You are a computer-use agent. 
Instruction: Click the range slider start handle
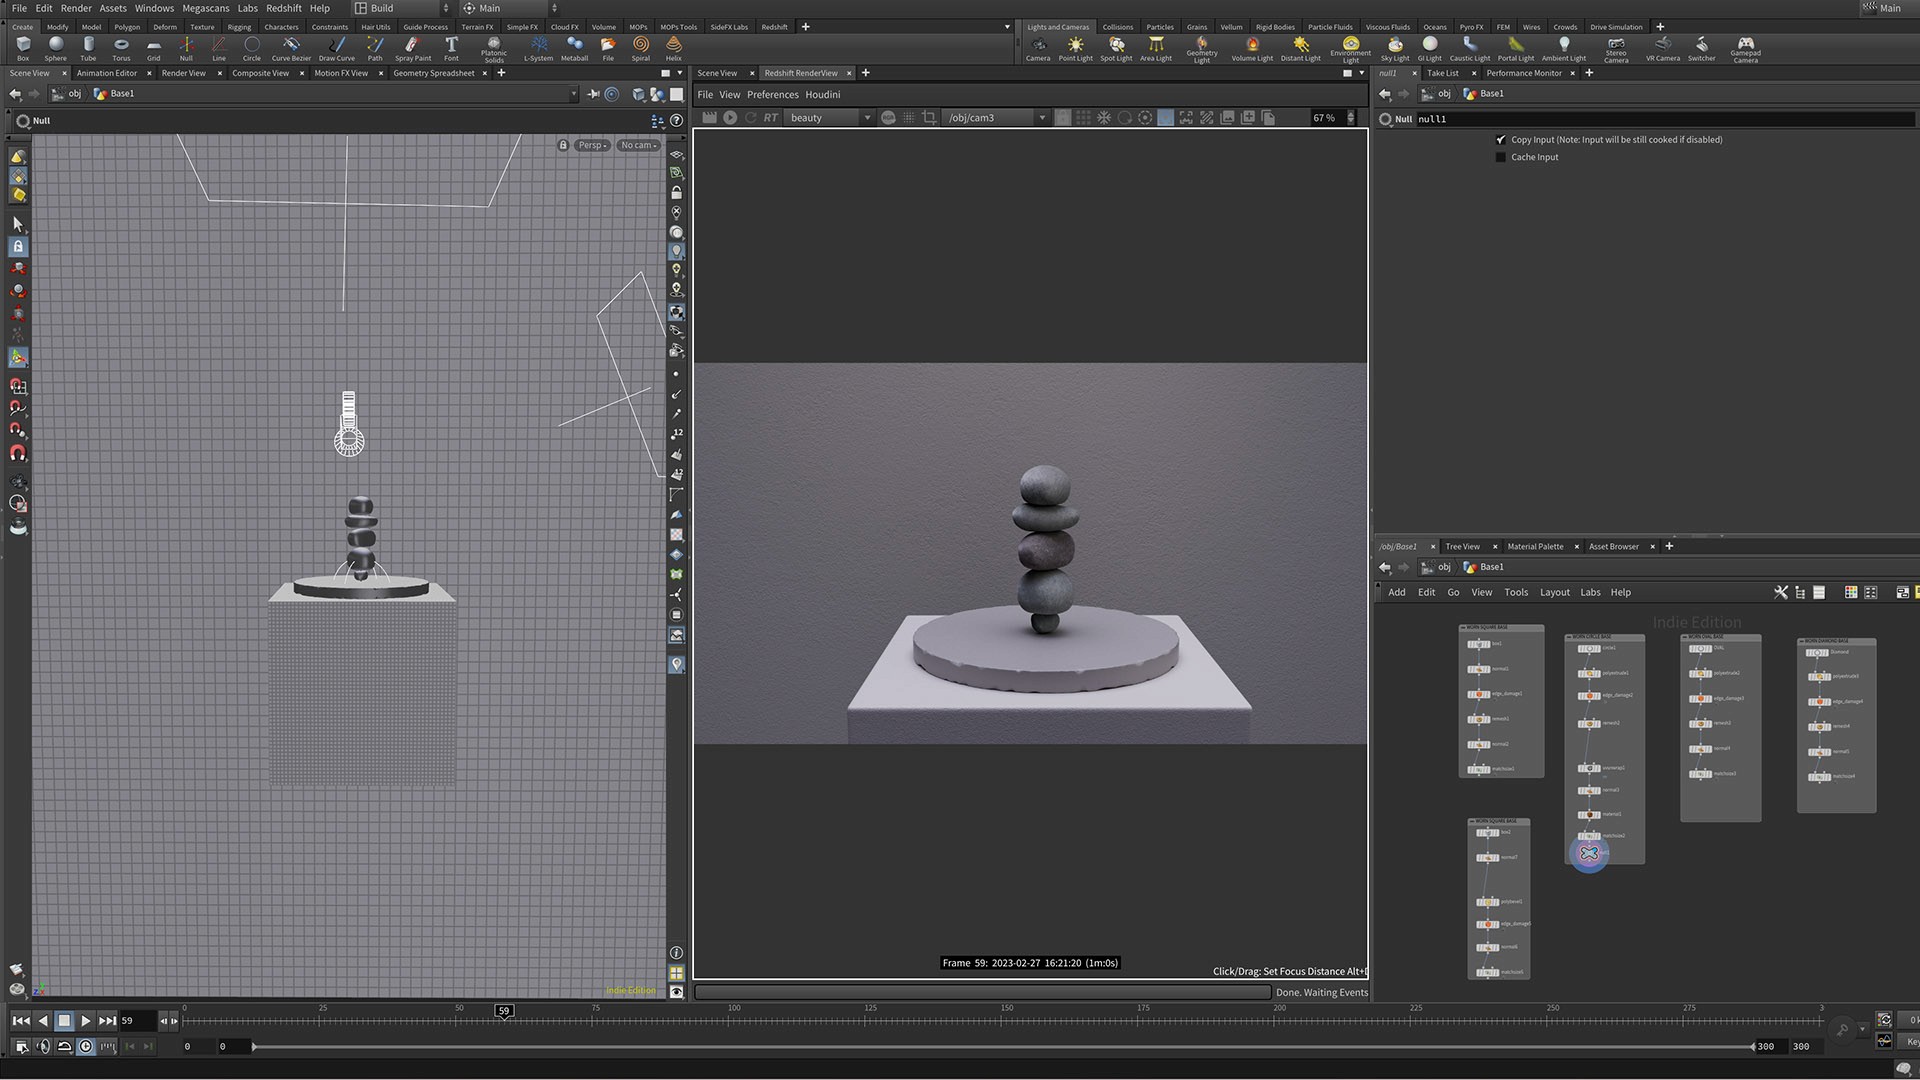254,1047
